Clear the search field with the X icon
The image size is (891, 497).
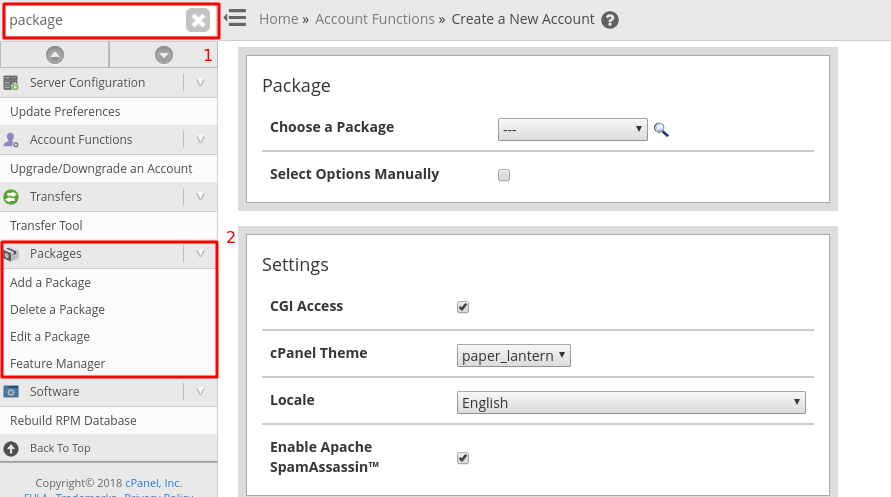tap(198, 20)
